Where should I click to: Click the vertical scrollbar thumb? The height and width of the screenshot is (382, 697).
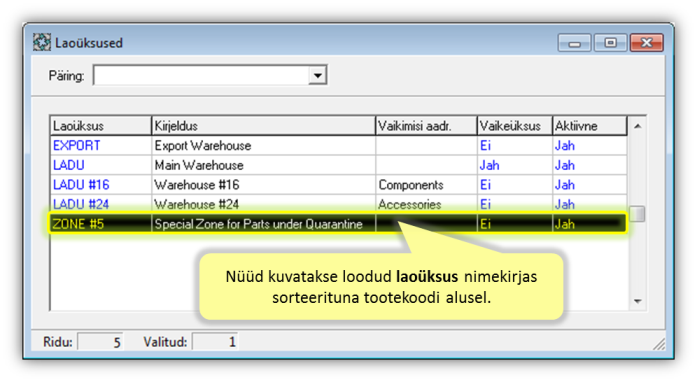(637, 213)
